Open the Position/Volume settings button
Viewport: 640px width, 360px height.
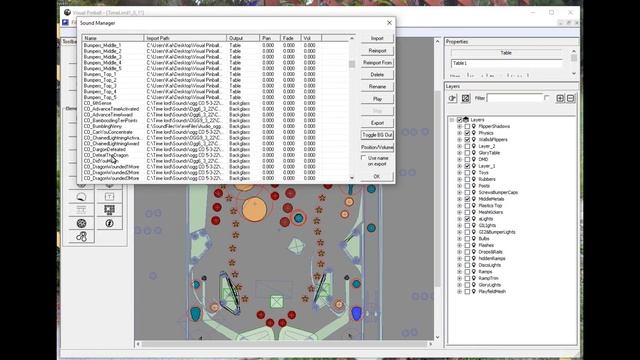(377, 147)
